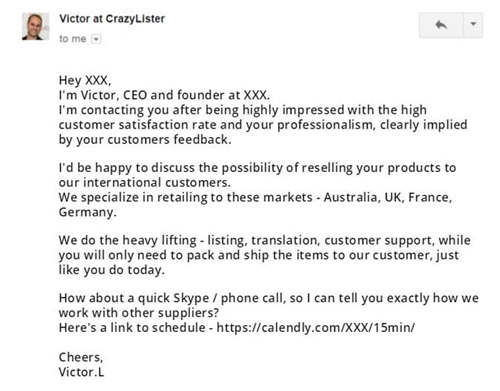Click the word 'Germany.'
The height and width of the screenshot is (391, 500).
point(87,212)
